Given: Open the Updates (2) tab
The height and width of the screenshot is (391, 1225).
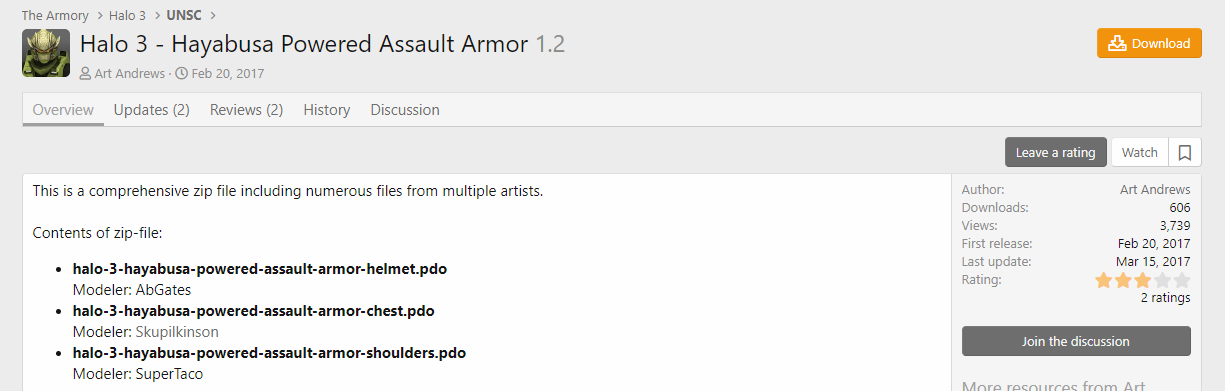Looking at the screenshot, I should (x=152, y=110).
